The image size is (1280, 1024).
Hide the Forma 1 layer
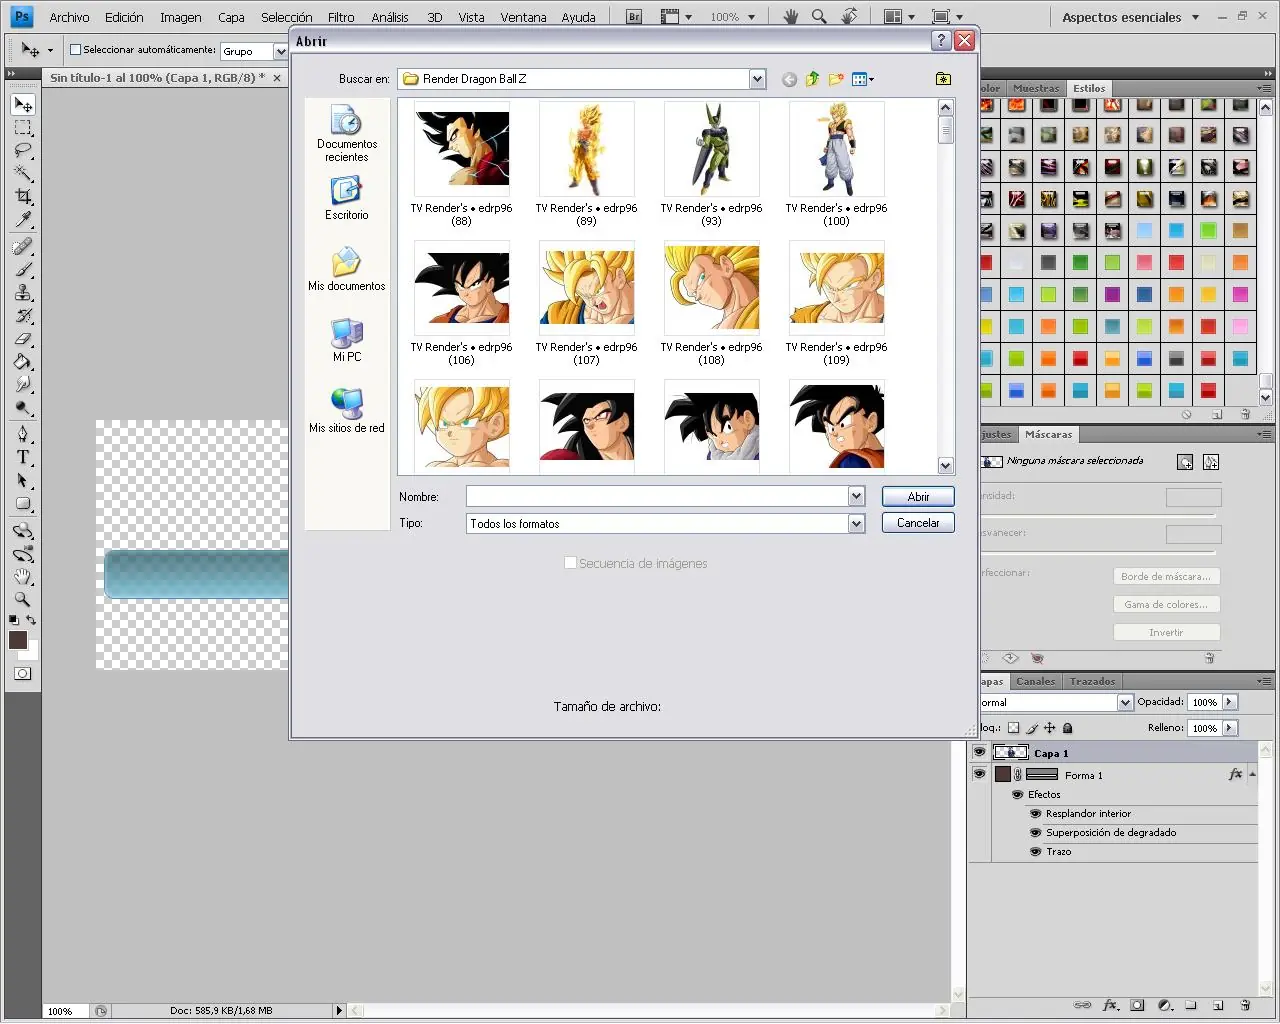(x=979, y=774)
